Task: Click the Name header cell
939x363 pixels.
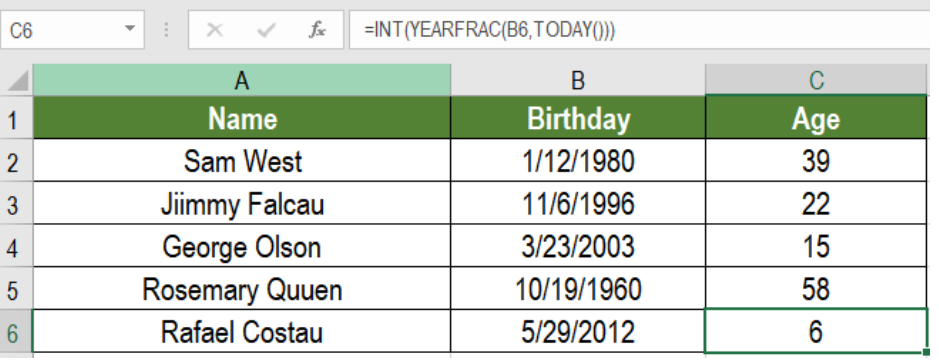Action: click(x=241, y=118)
